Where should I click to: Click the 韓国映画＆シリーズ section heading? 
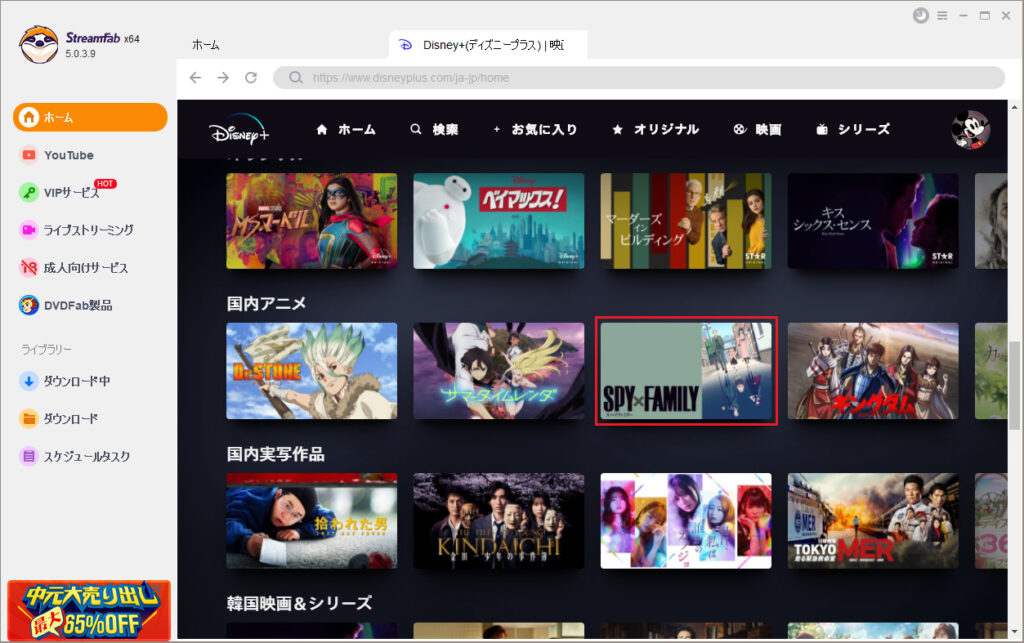299,603
